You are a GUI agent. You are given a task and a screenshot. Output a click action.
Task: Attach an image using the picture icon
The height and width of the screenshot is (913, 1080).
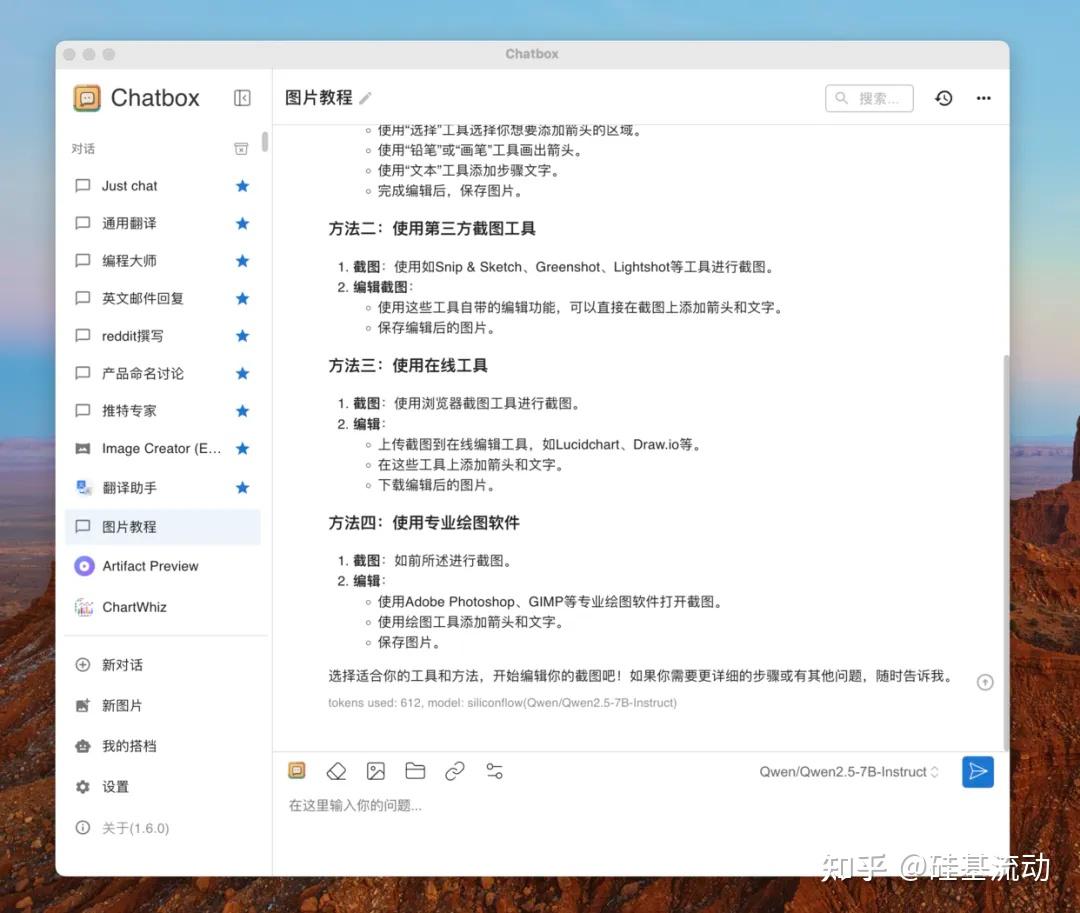click(375, 770)
